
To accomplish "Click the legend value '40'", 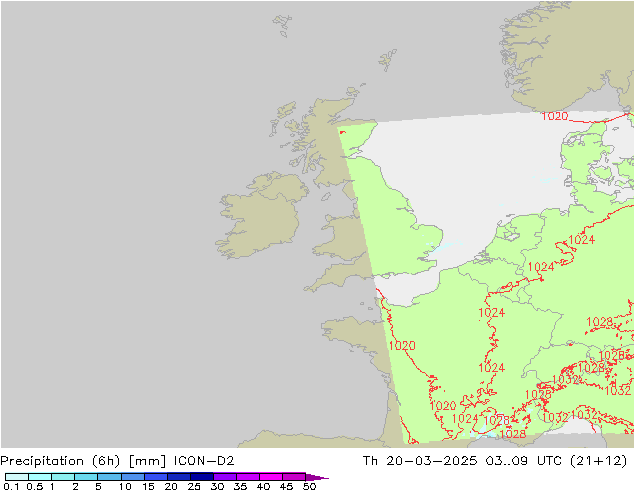I will [x=263, y=486].
